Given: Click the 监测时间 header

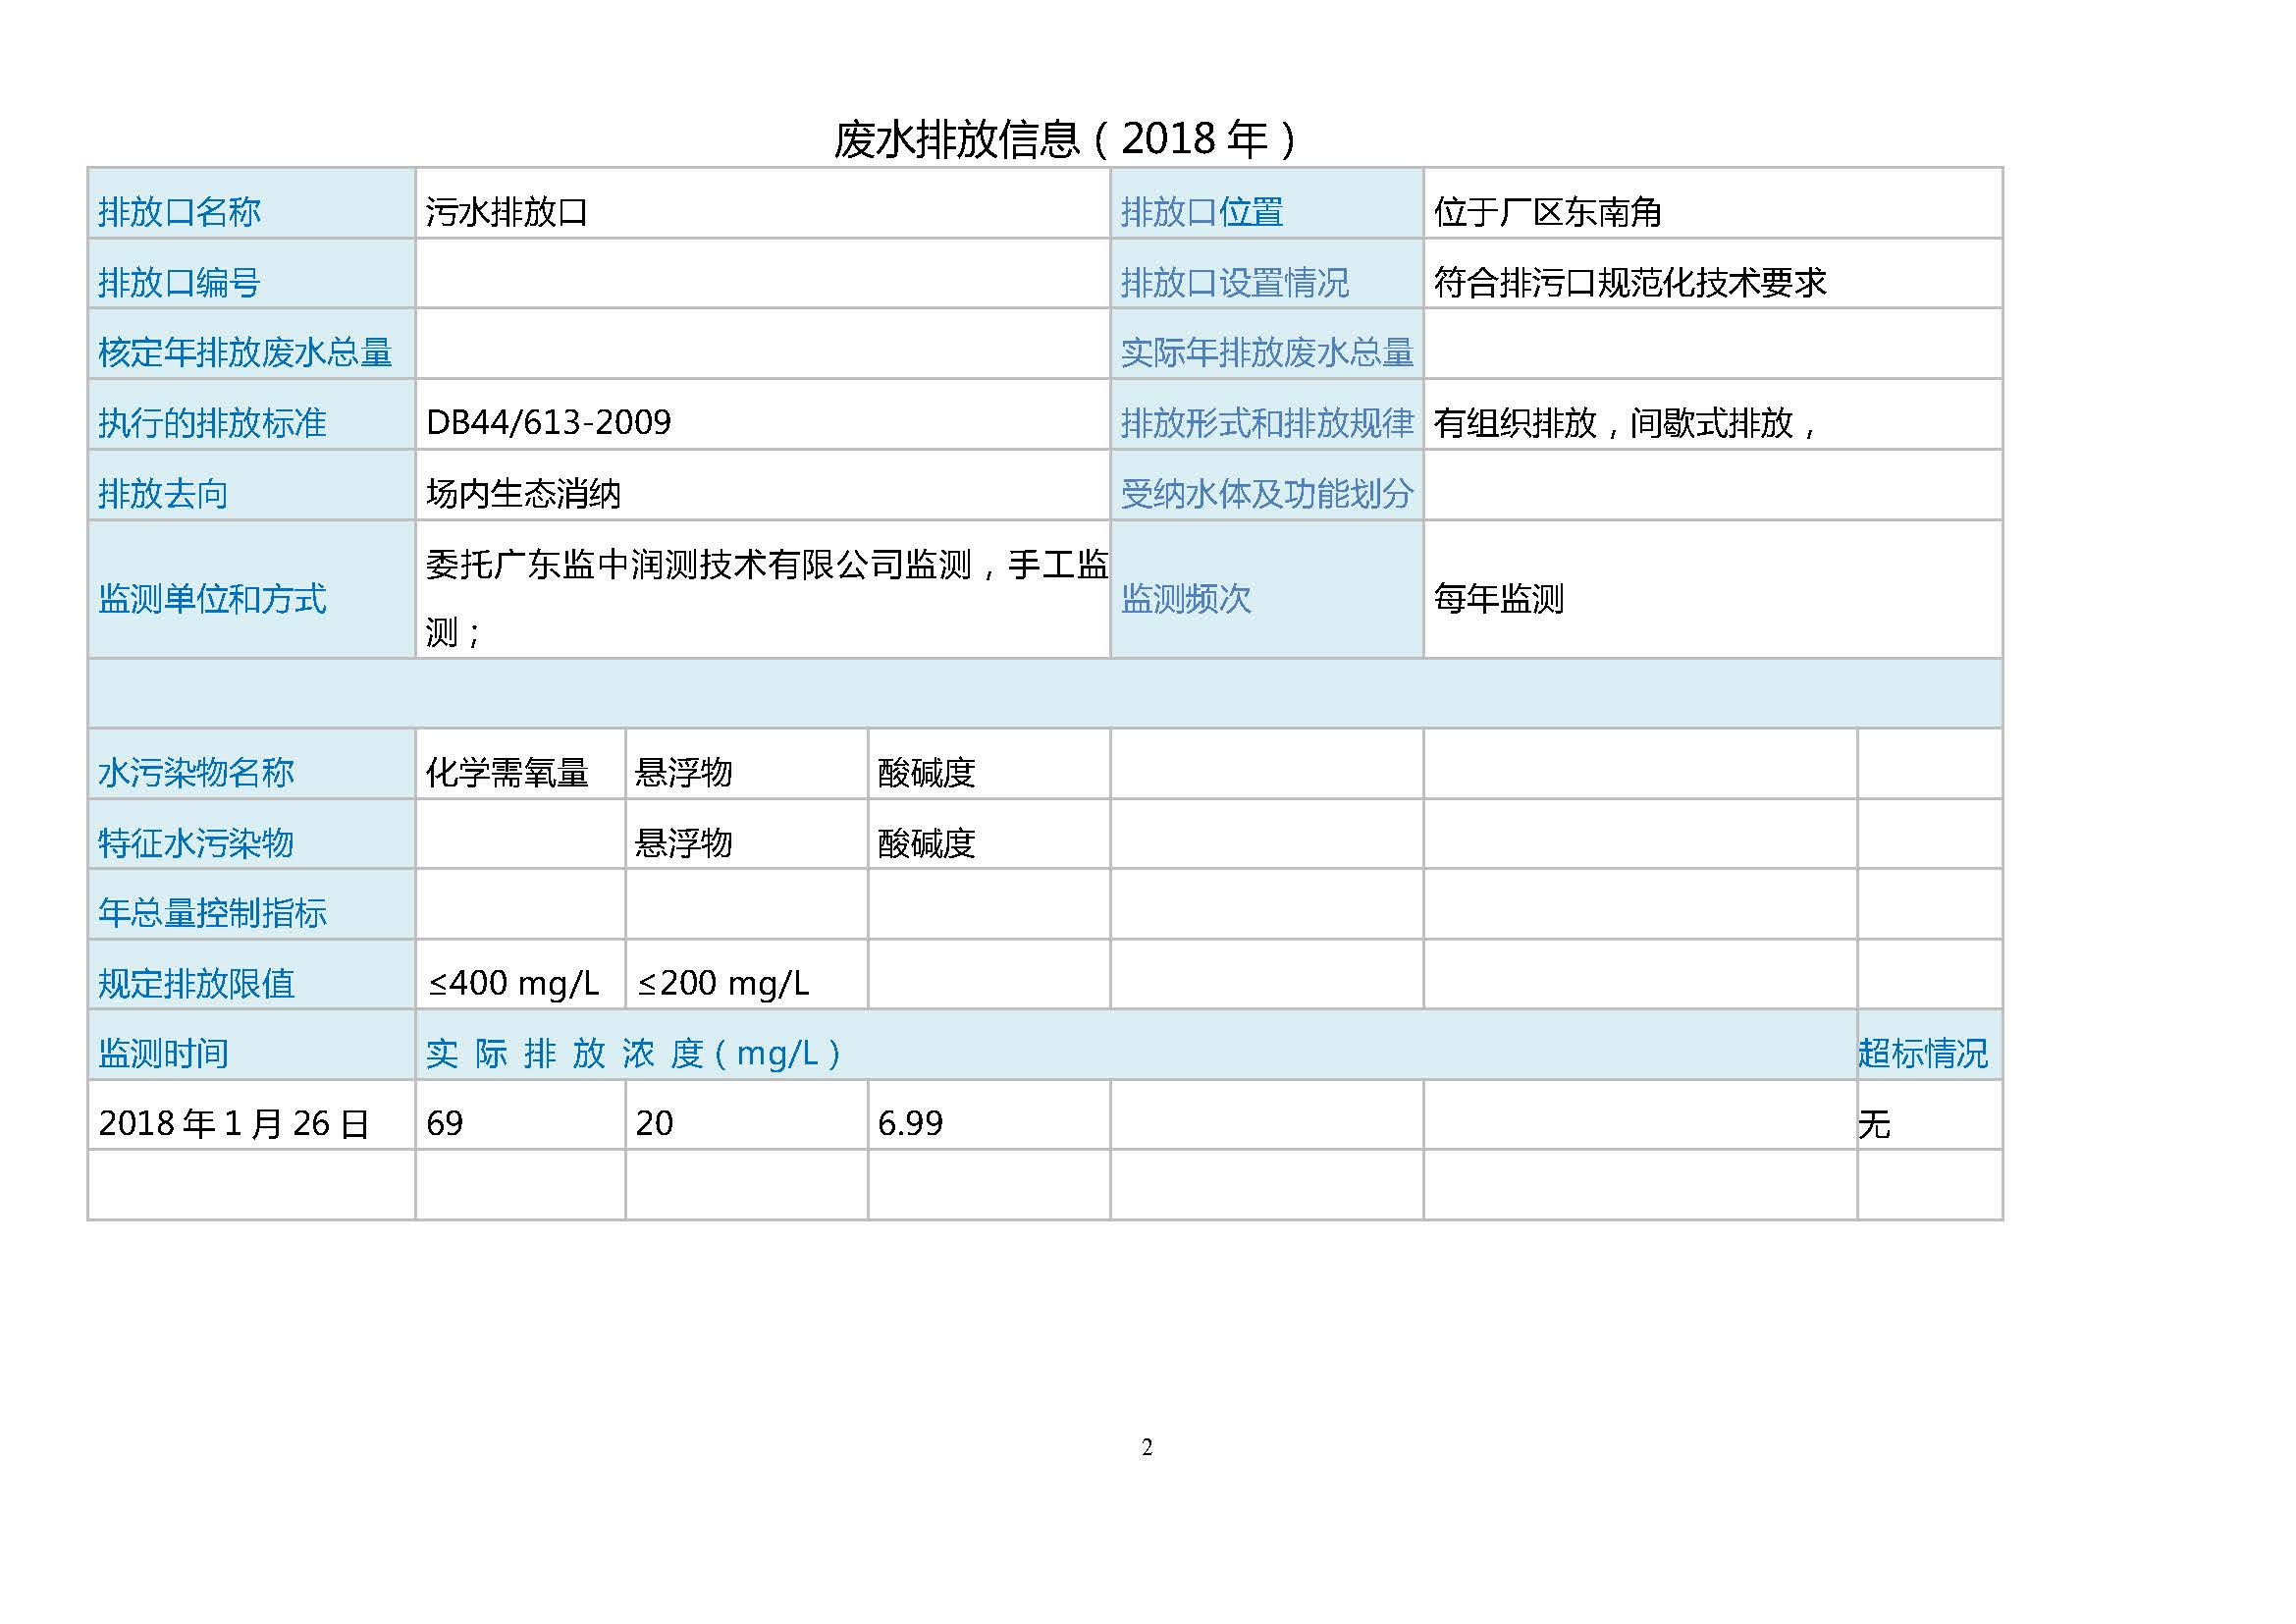Looking at the screenshot, I should point(163,1054).
